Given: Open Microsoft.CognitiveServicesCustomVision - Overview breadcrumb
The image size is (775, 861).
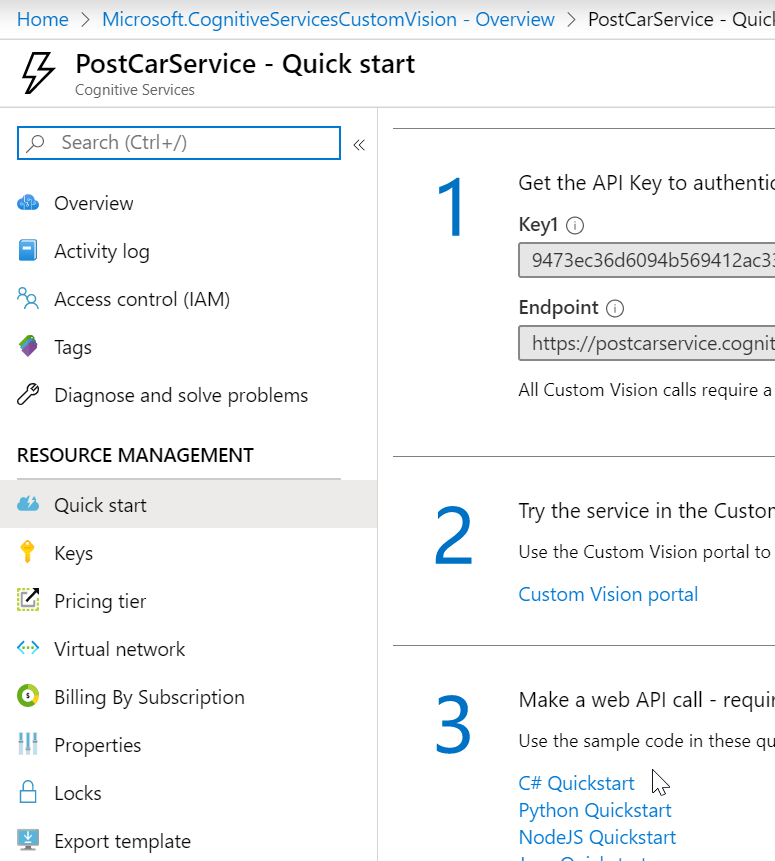Looking at the screenshot, I should tap(328, 19).
